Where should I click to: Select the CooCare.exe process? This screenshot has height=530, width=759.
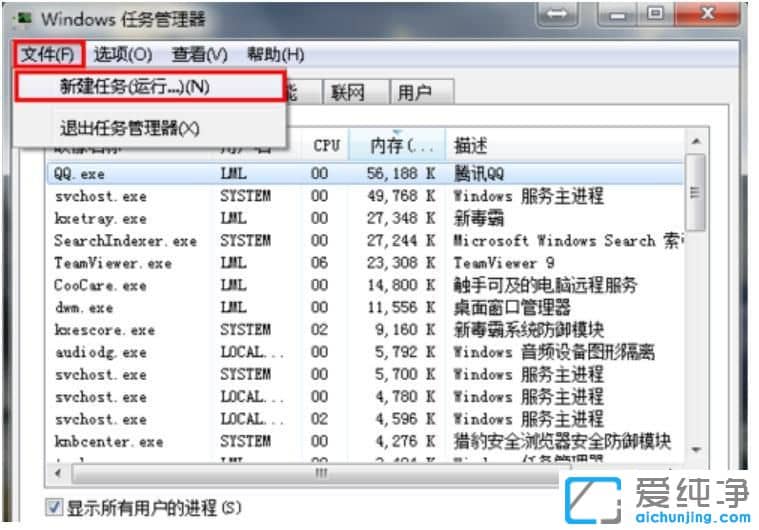pyautogui.click(x=365, y=285)
